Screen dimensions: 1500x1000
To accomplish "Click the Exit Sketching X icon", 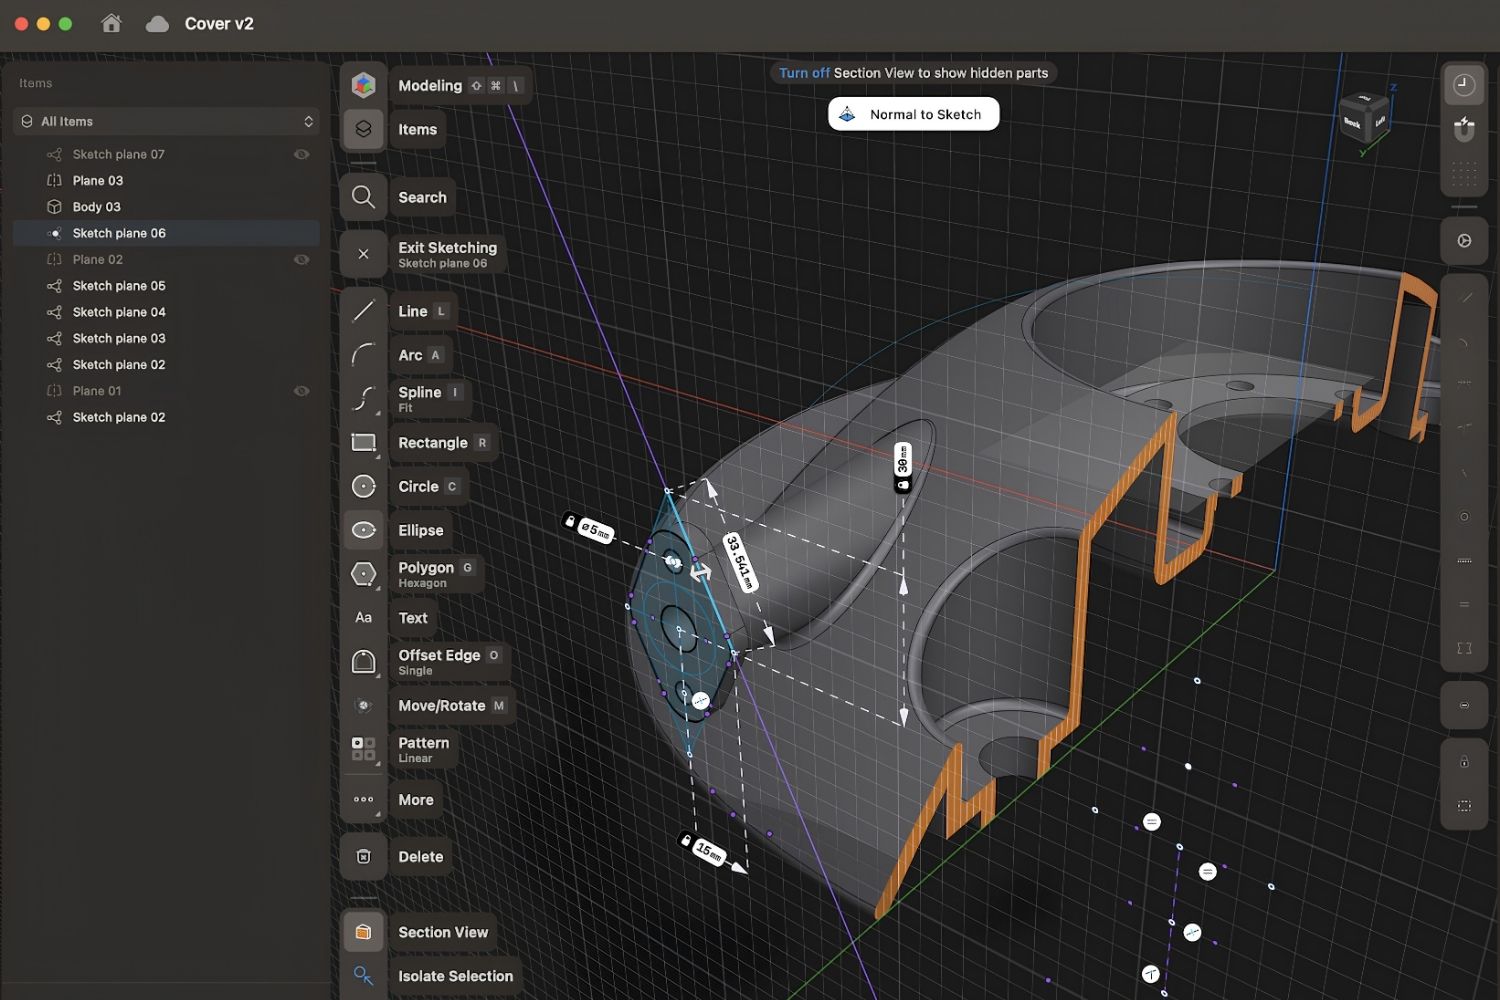I will [363, 254].
